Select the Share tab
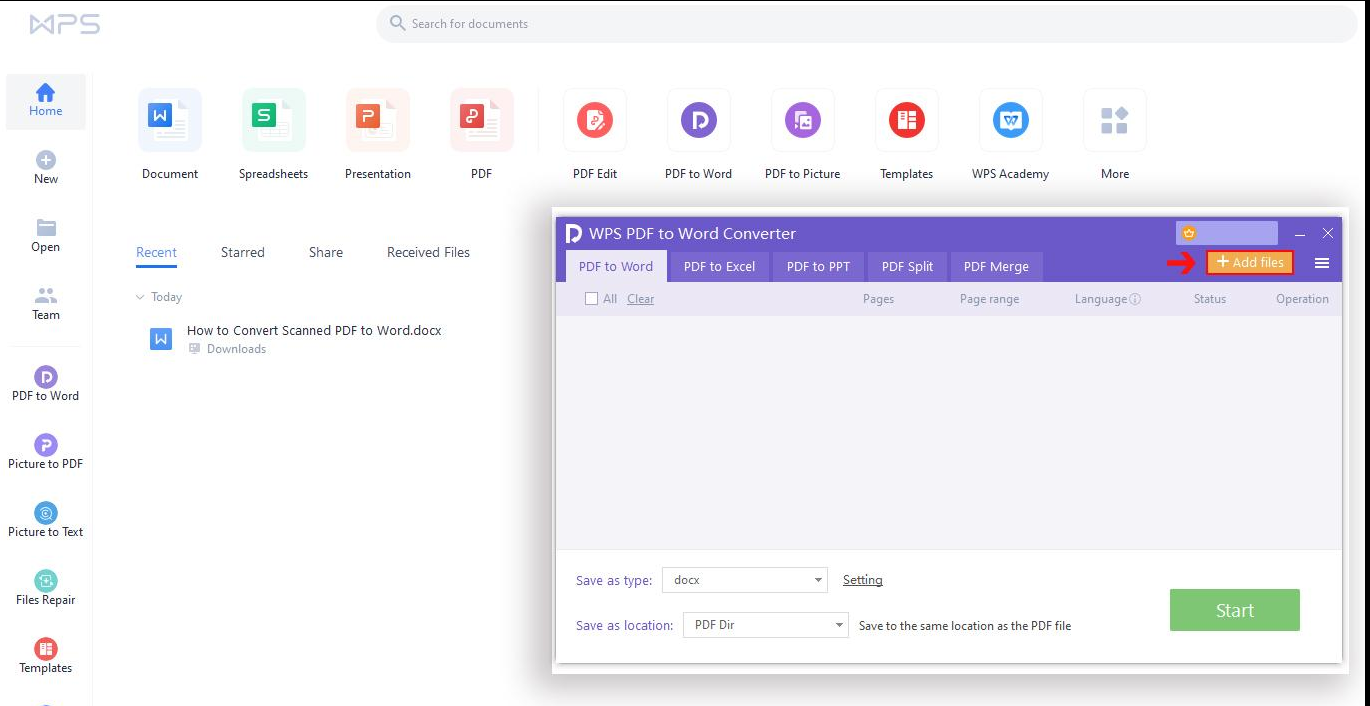1370x706 pixels. (x=326, y=253)
